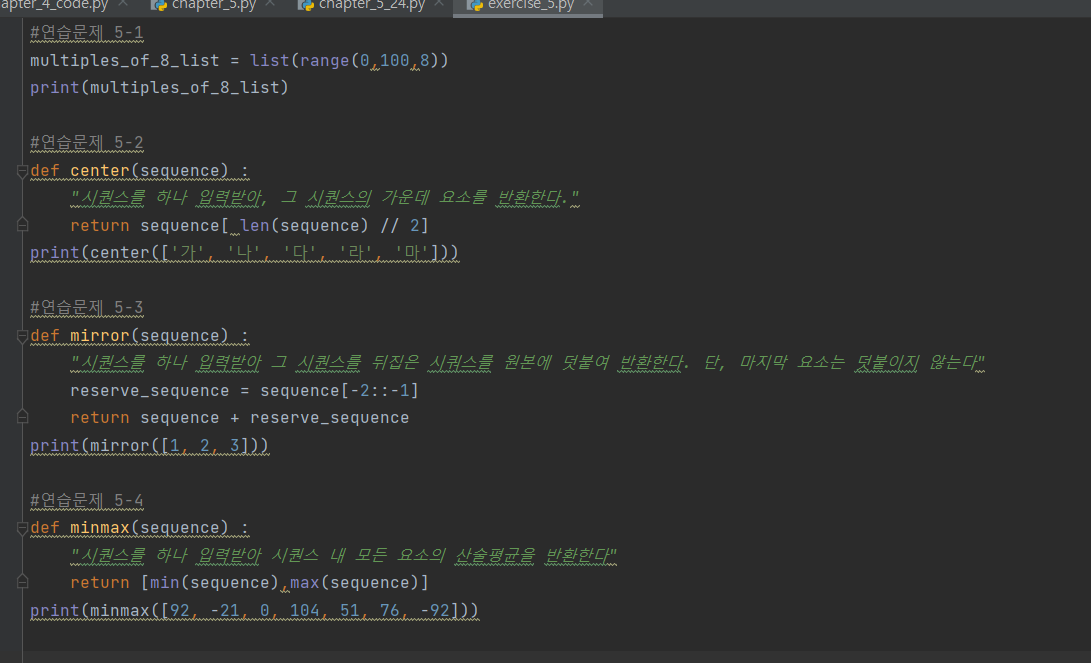This screenshot has height=663, width=1091.
Task: Open the apter_4_code.py tab
Action: pos(54,5)
